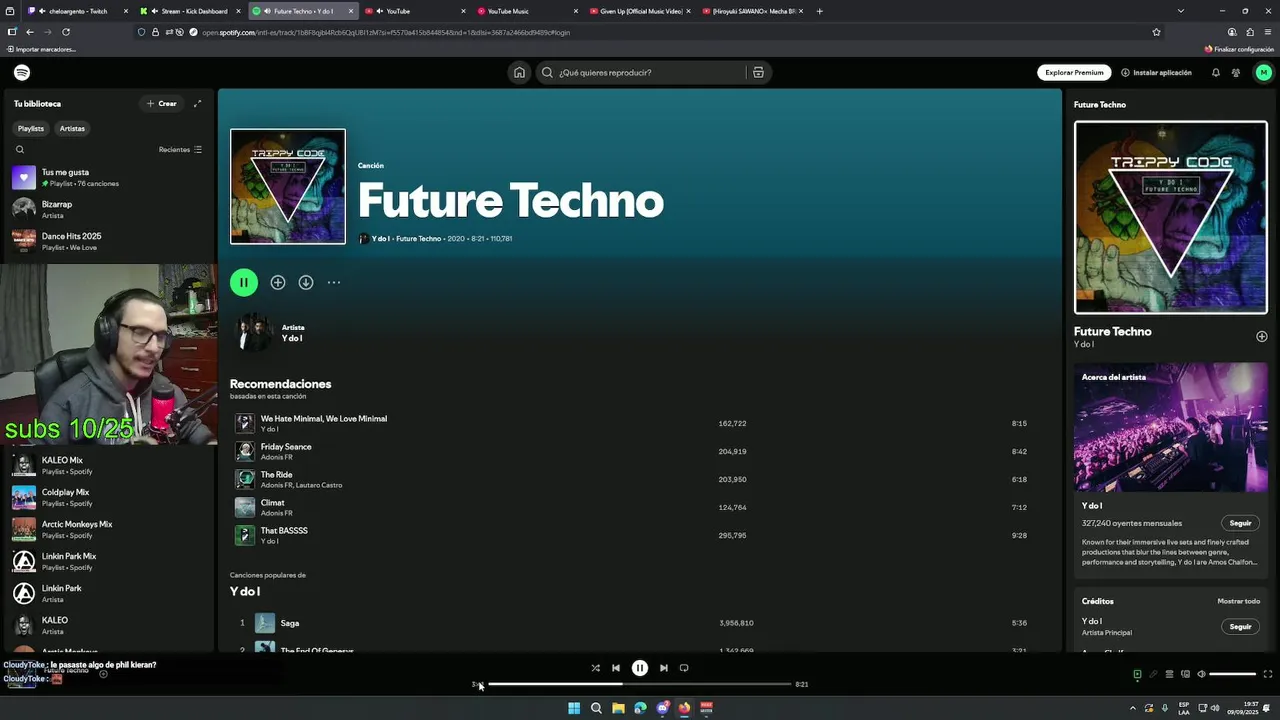Open connect to a device icon
This screenshot has height=720, width=1280.
point(1185,674)
